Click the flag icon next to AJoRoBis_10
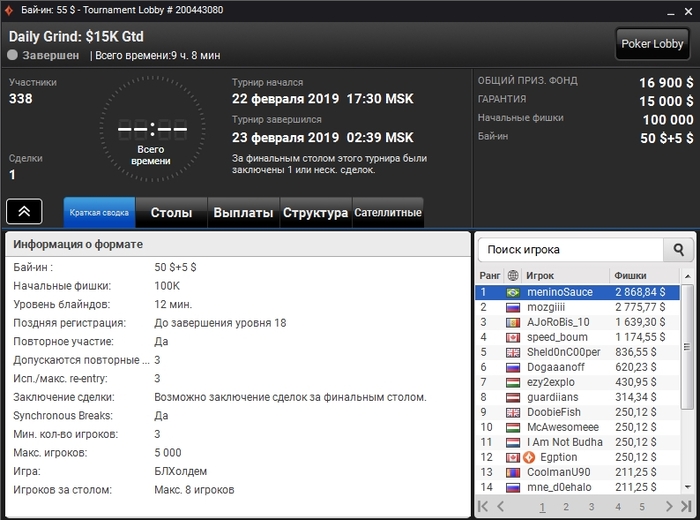The image size is (700, 520). pyautogui.click(x=512, y=322)
